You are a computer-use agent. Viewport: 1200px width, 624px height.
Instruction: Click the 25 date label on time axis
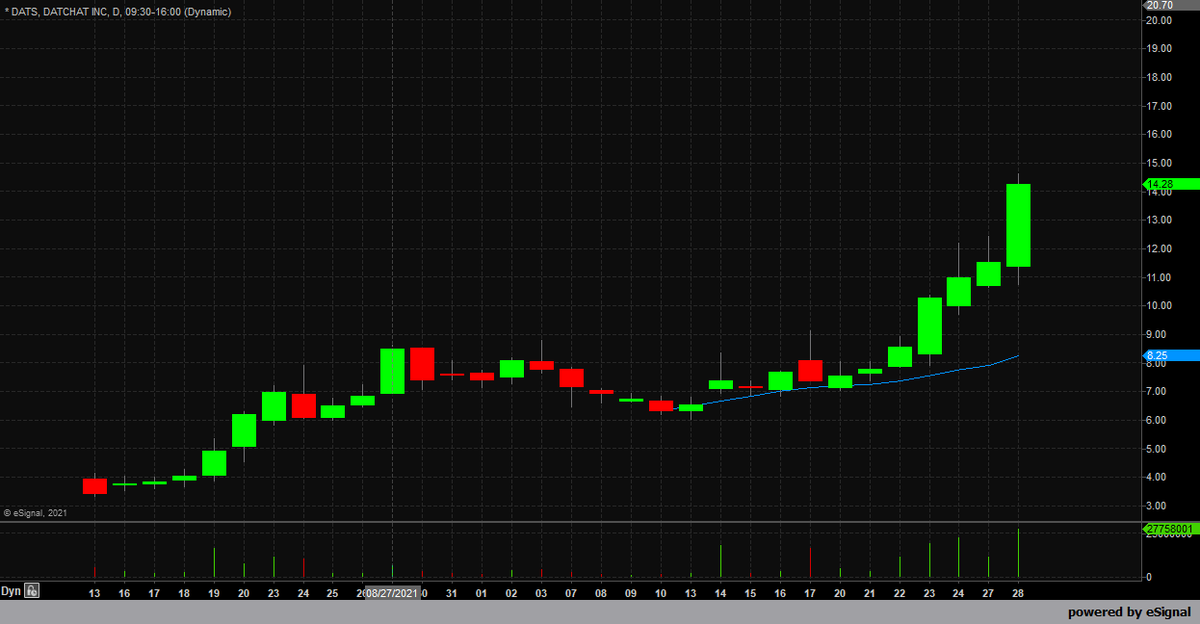point(332,593)
